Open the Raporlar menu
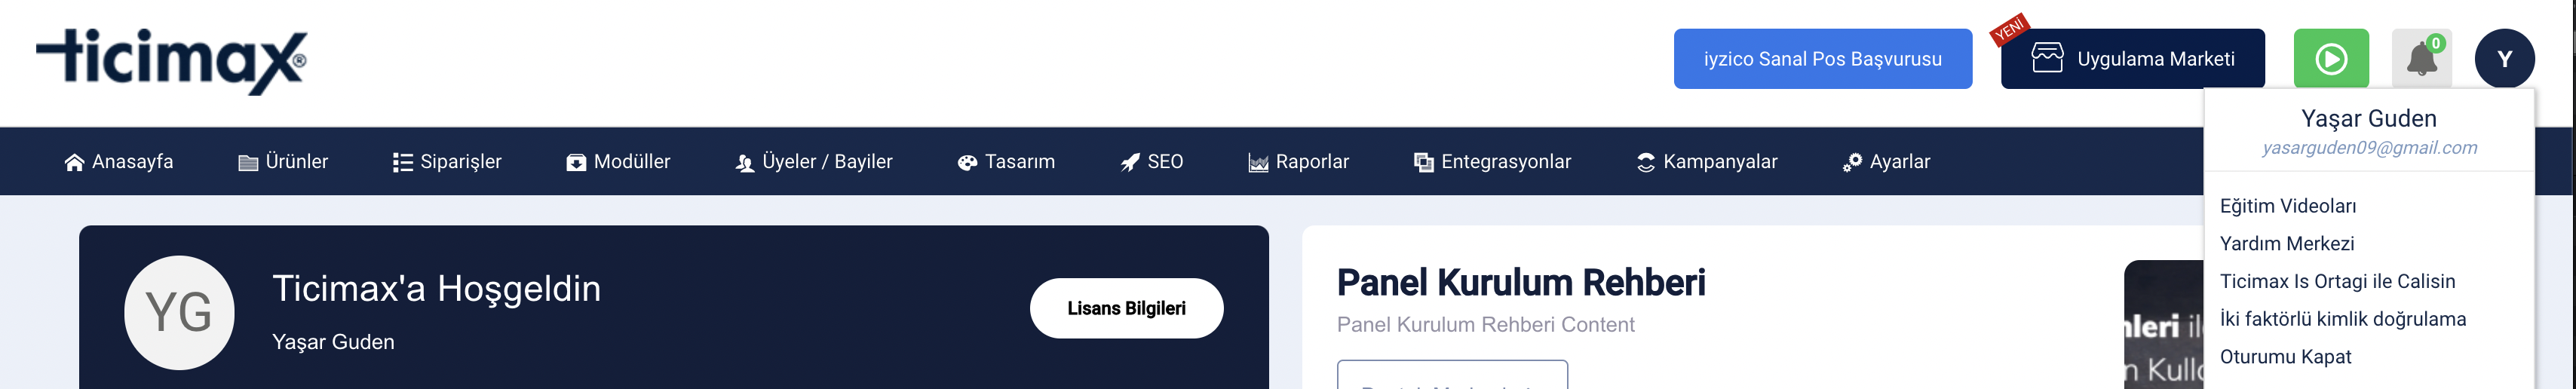Viewport: 2576px width, 389px height. (x=1298, y=162)
